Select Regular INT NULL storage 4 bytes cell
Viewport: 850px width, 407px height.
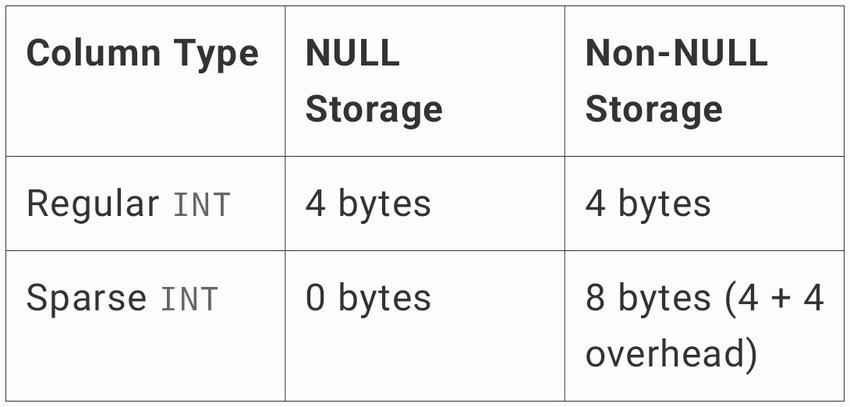pos(425,204)
